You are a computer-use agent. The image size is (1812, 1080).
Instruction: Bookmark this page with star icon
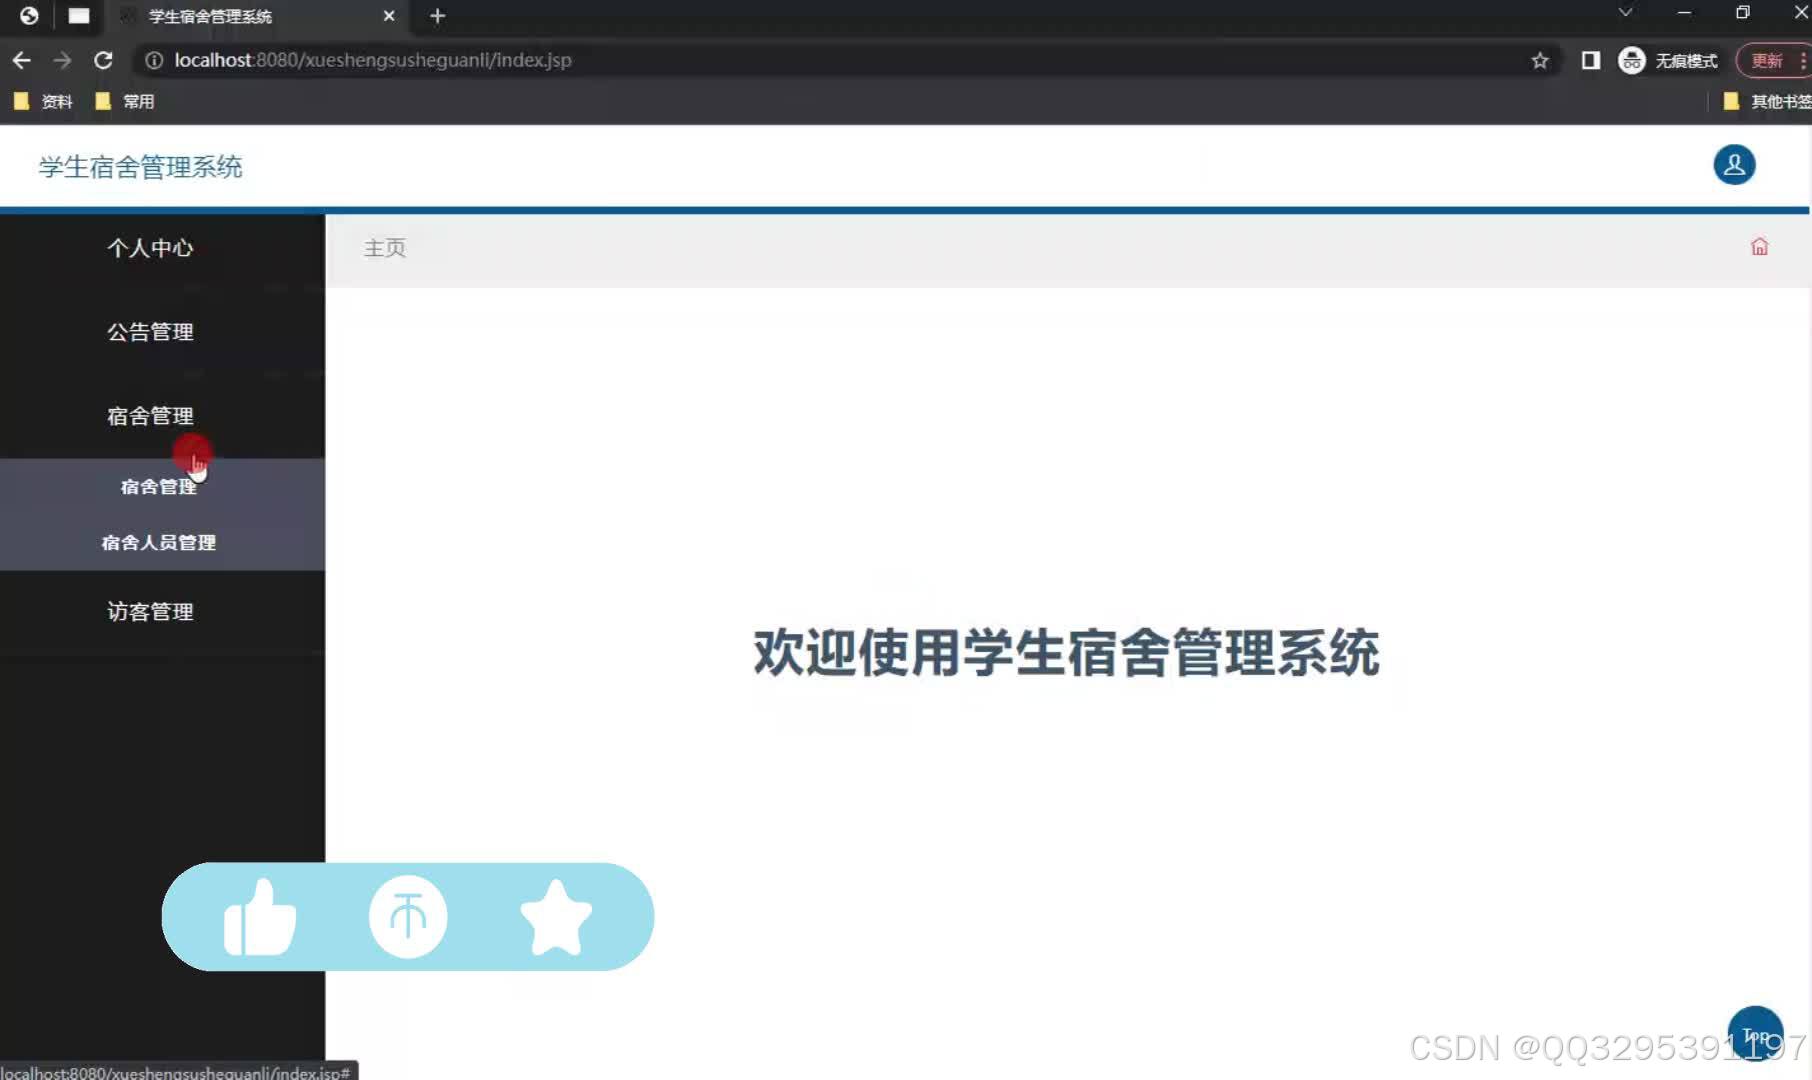[1540, 60]
